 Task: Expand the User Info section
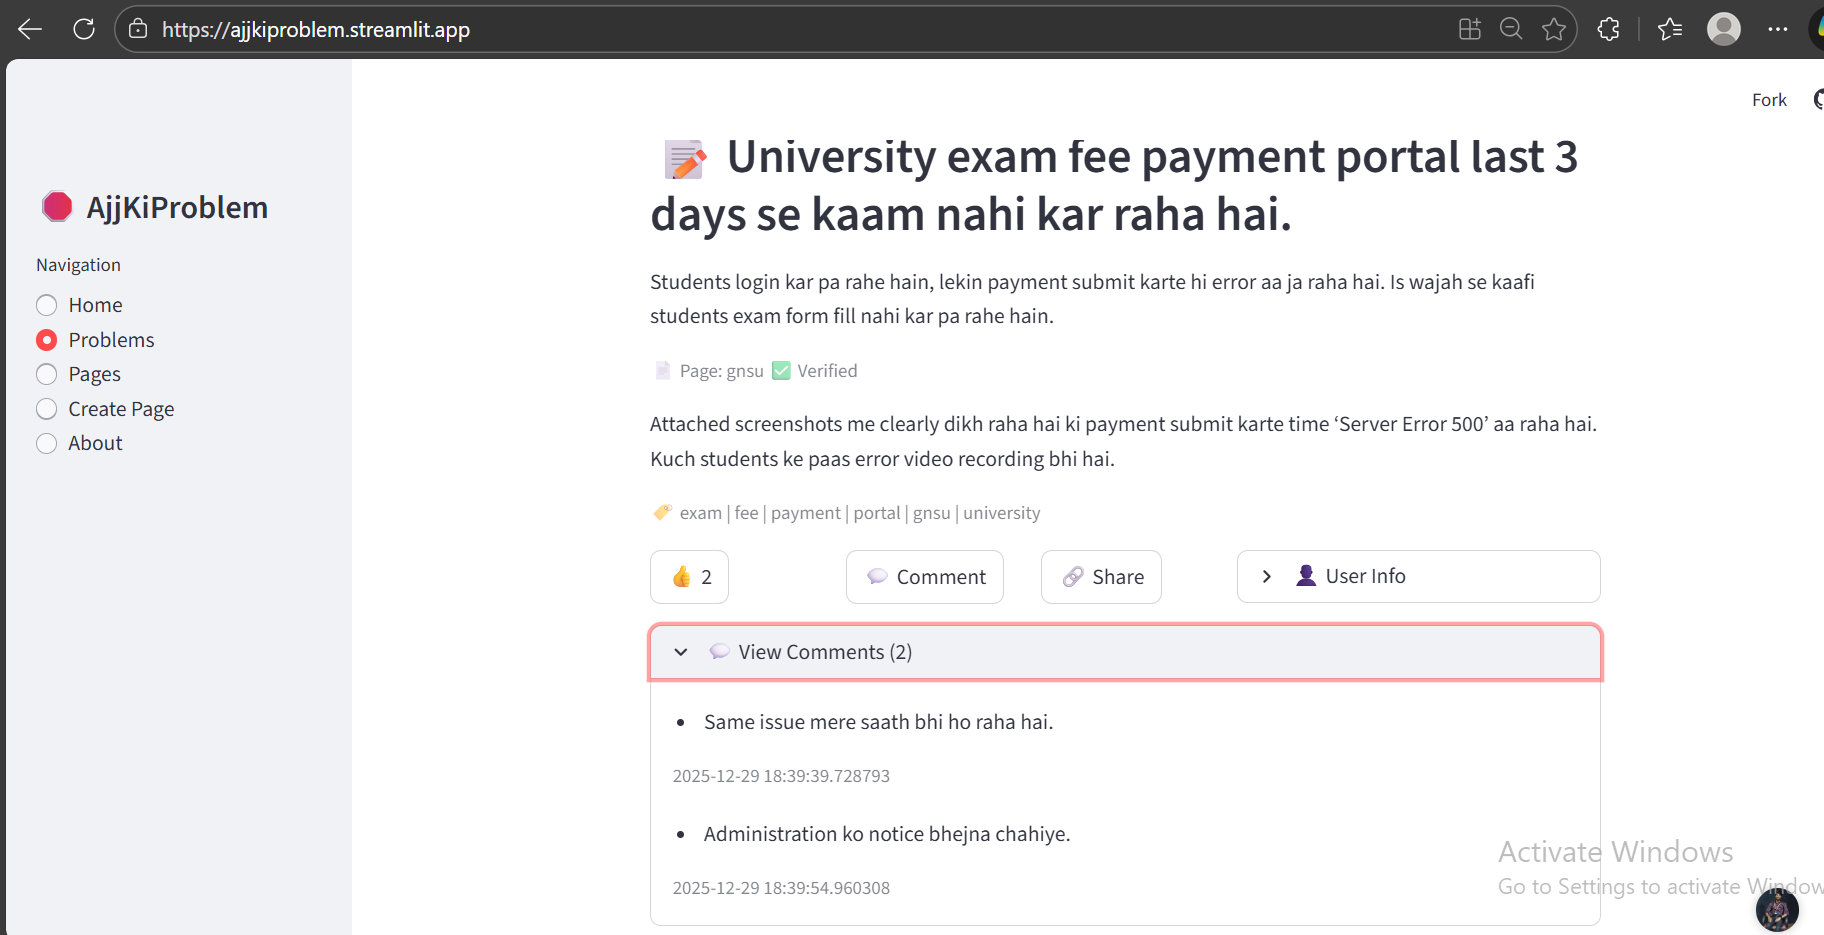coord(1417,576)
